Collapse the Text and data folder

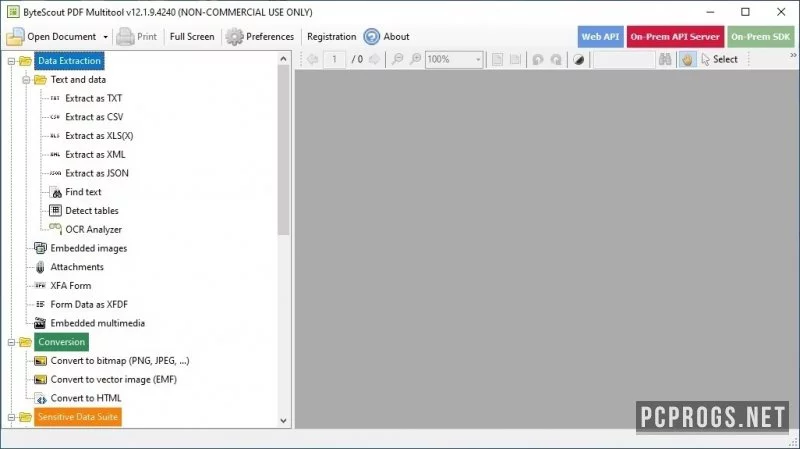click(26, 80)
